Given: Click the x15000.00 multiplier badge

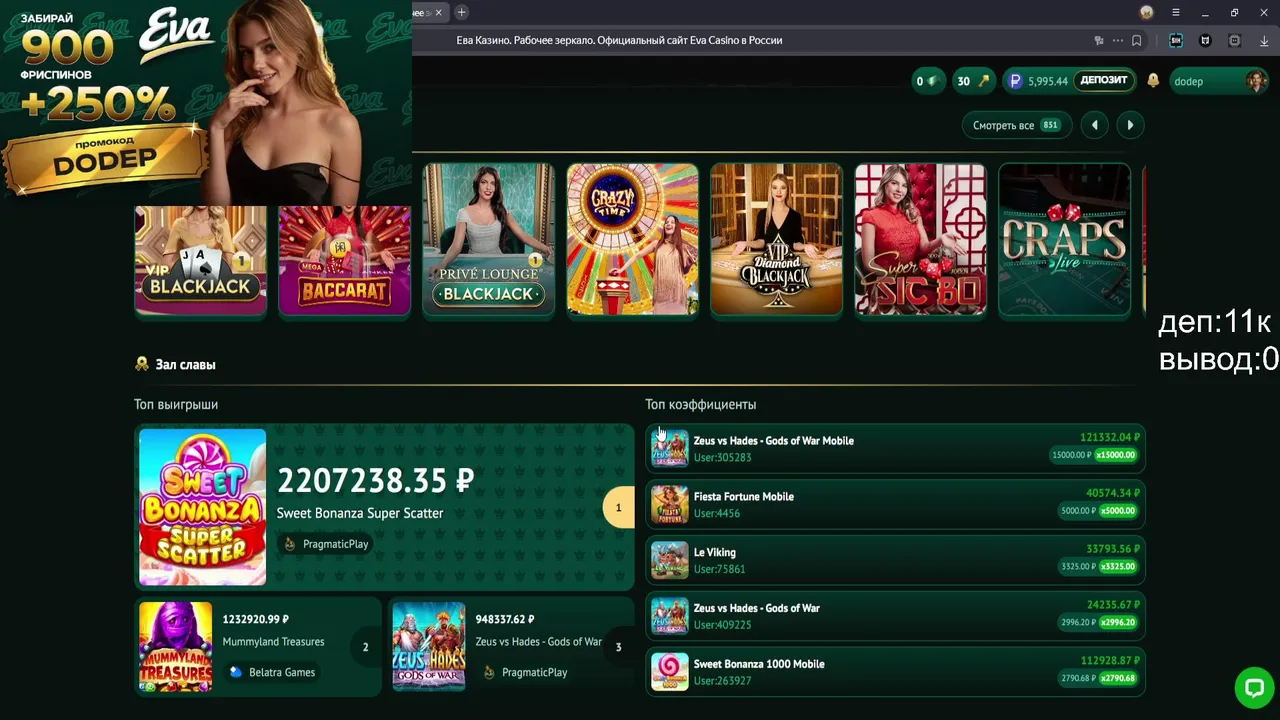Looking at the screenshot, I should pos(1116,455).
